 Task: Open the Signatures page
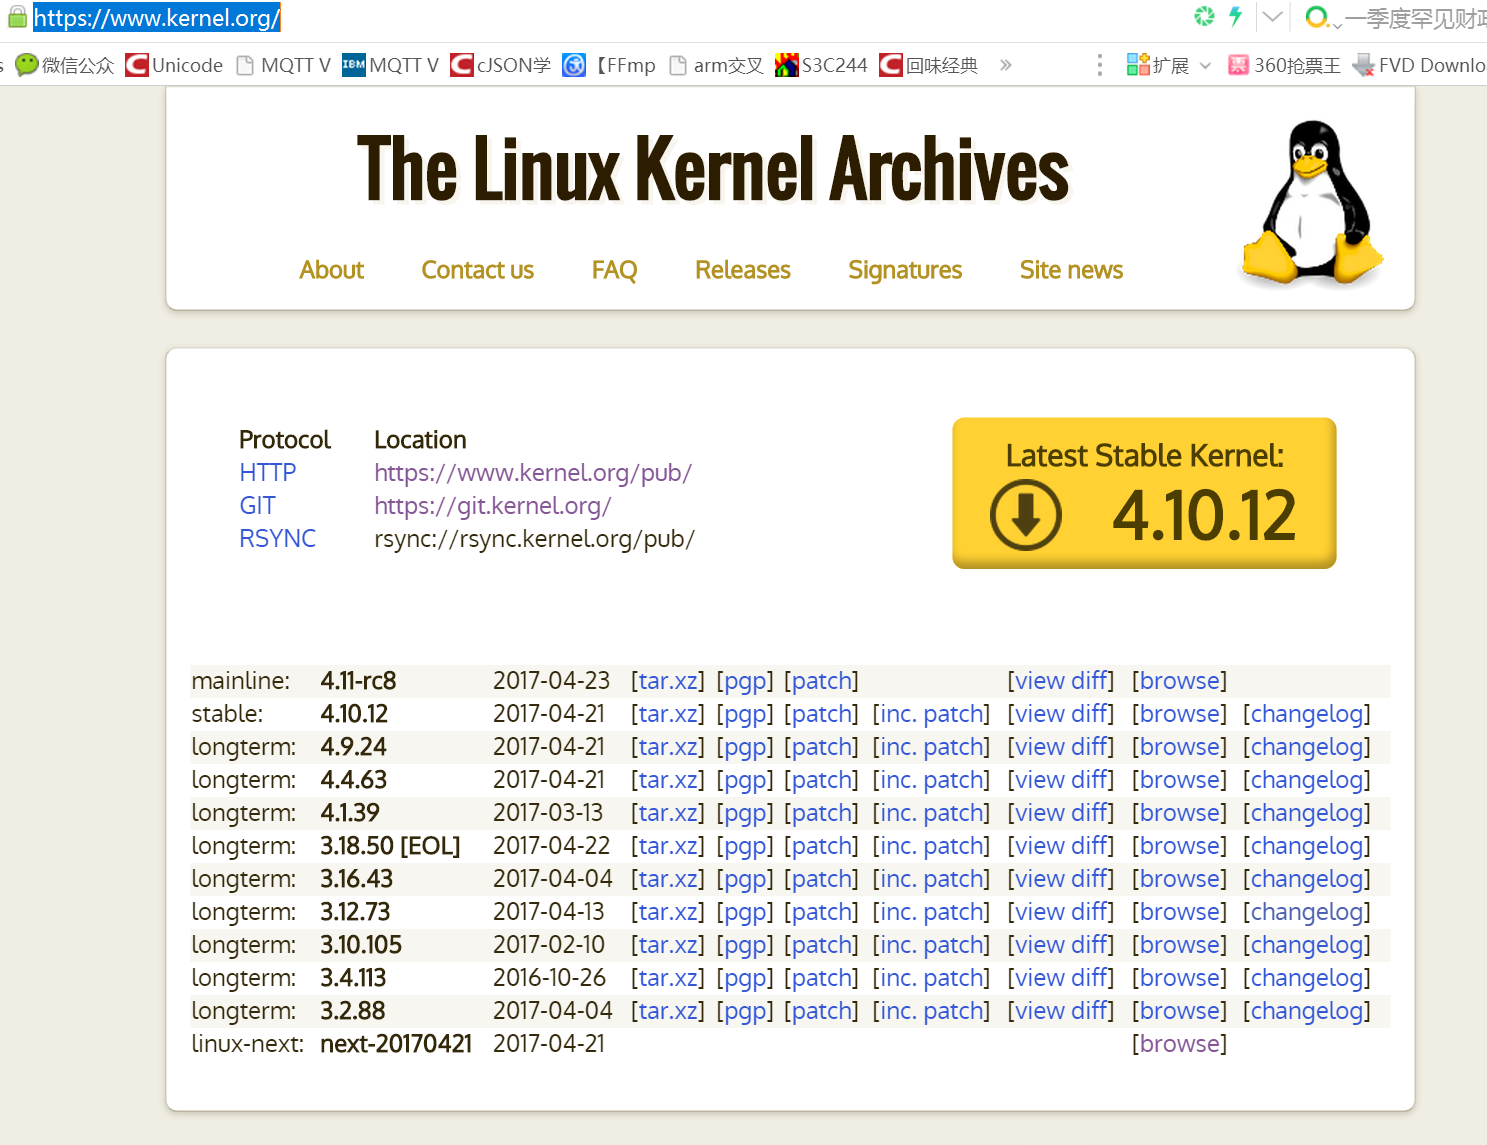pyautogui.click(x=905, y=270)
